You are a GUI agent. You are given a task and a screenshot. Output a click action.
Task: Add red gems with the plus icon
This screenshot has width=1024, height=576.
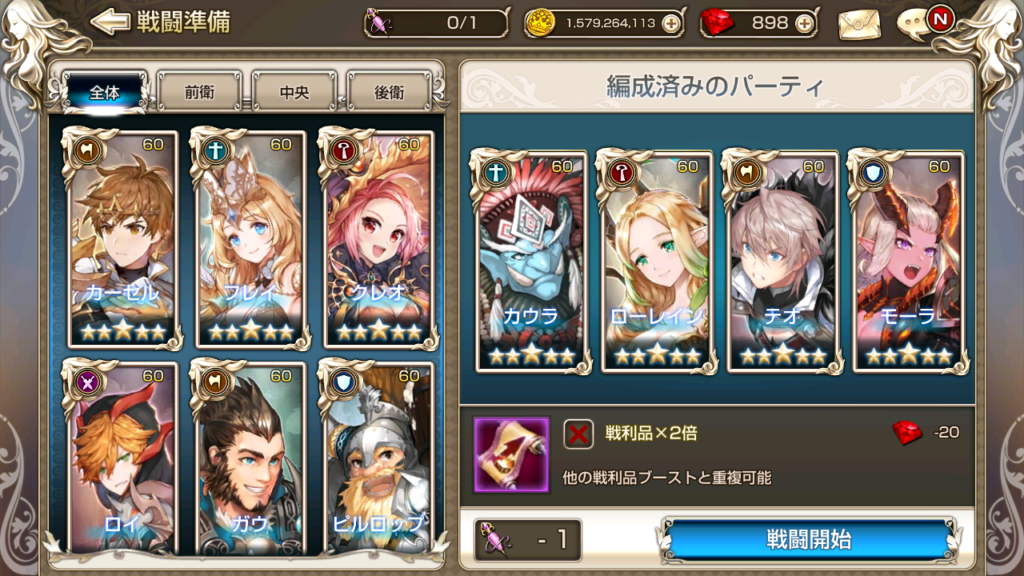click(805, 24)
